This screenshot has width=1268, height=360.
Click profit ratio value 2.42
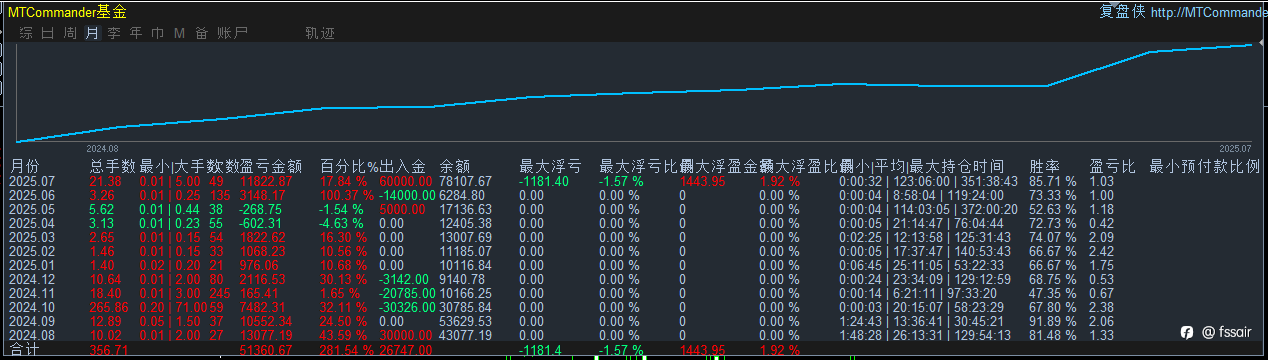tap(1100, 251)
